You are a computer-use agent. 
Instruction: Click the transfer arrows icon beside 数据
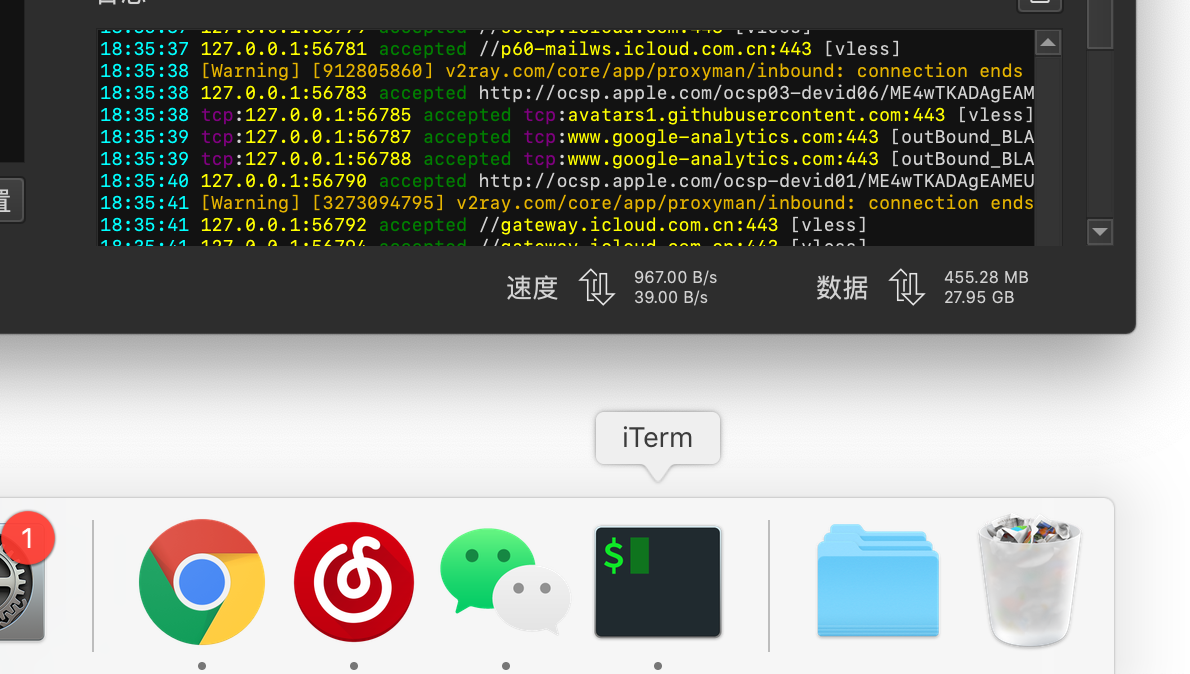point(907,288)
